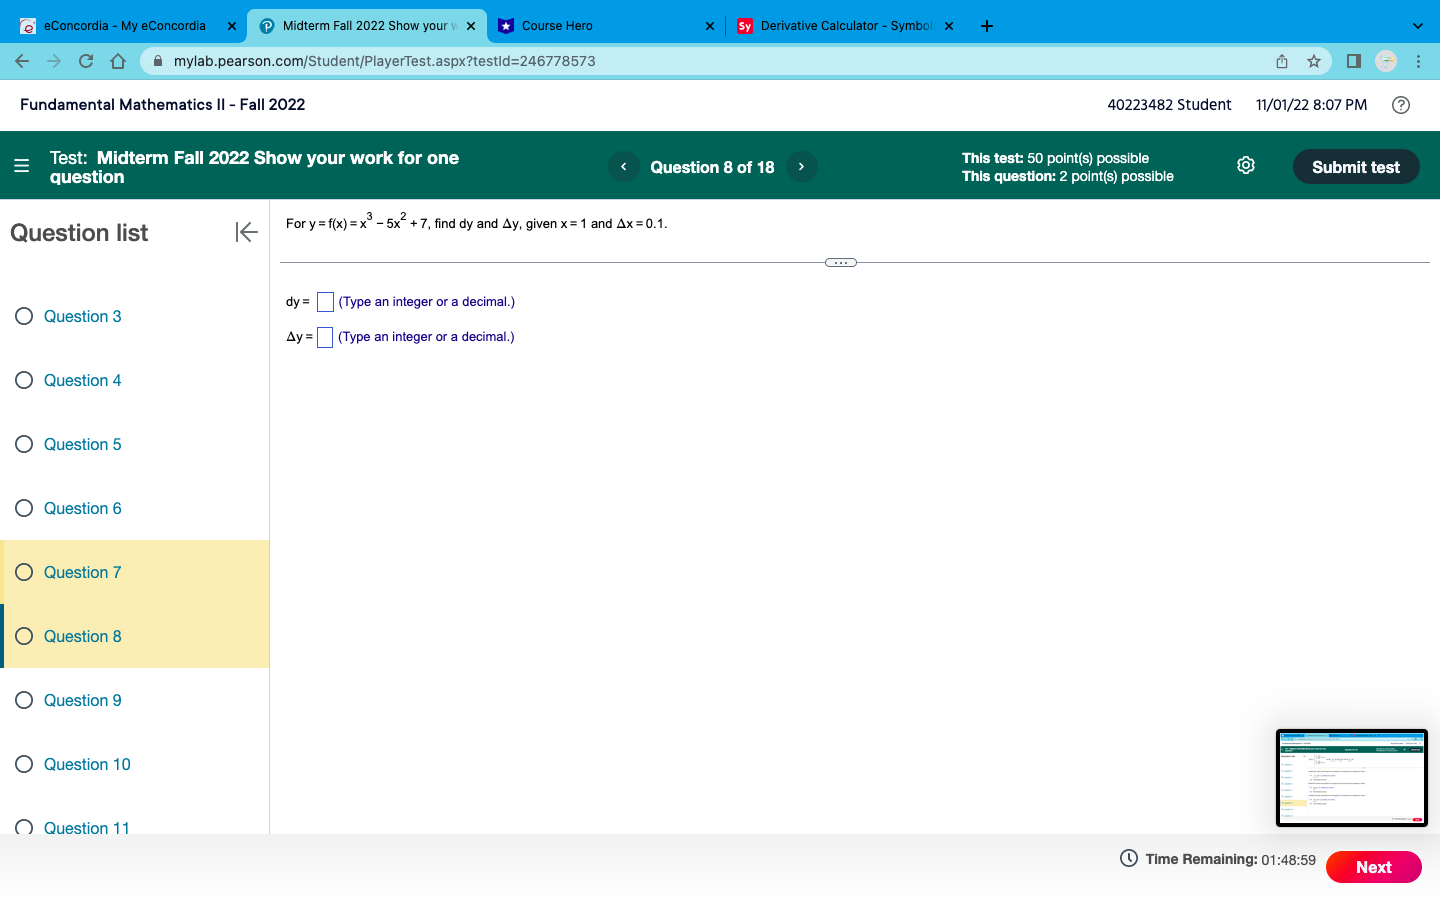Close the Course Hero tab
Image resolution: width=1440 pixels, height=900 pixels.
tap(710, 26)
